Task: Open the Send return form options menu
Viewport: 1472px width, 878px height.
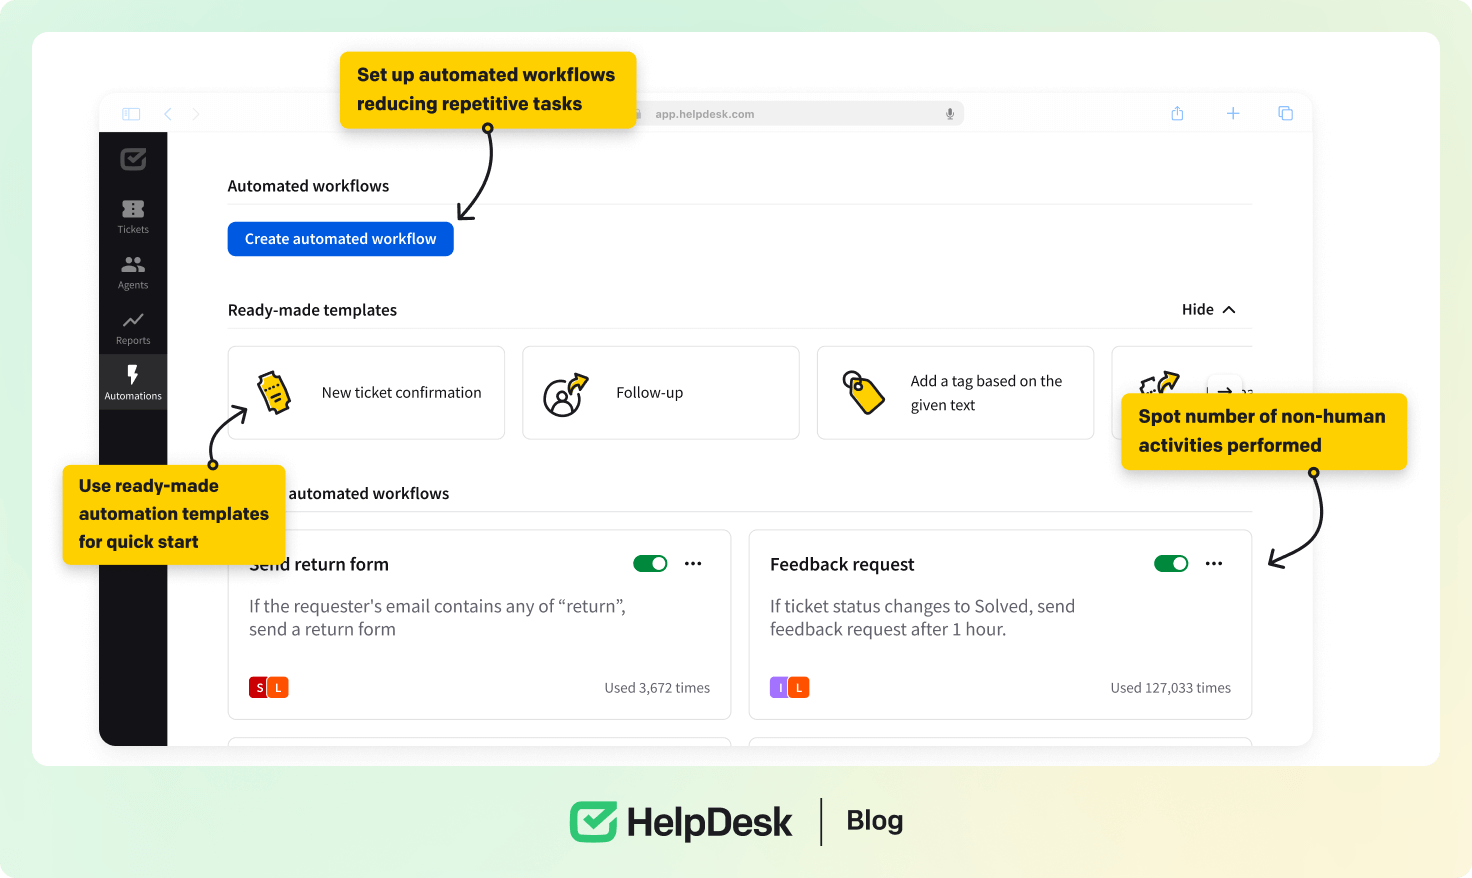Action: [x=693, y=564]
